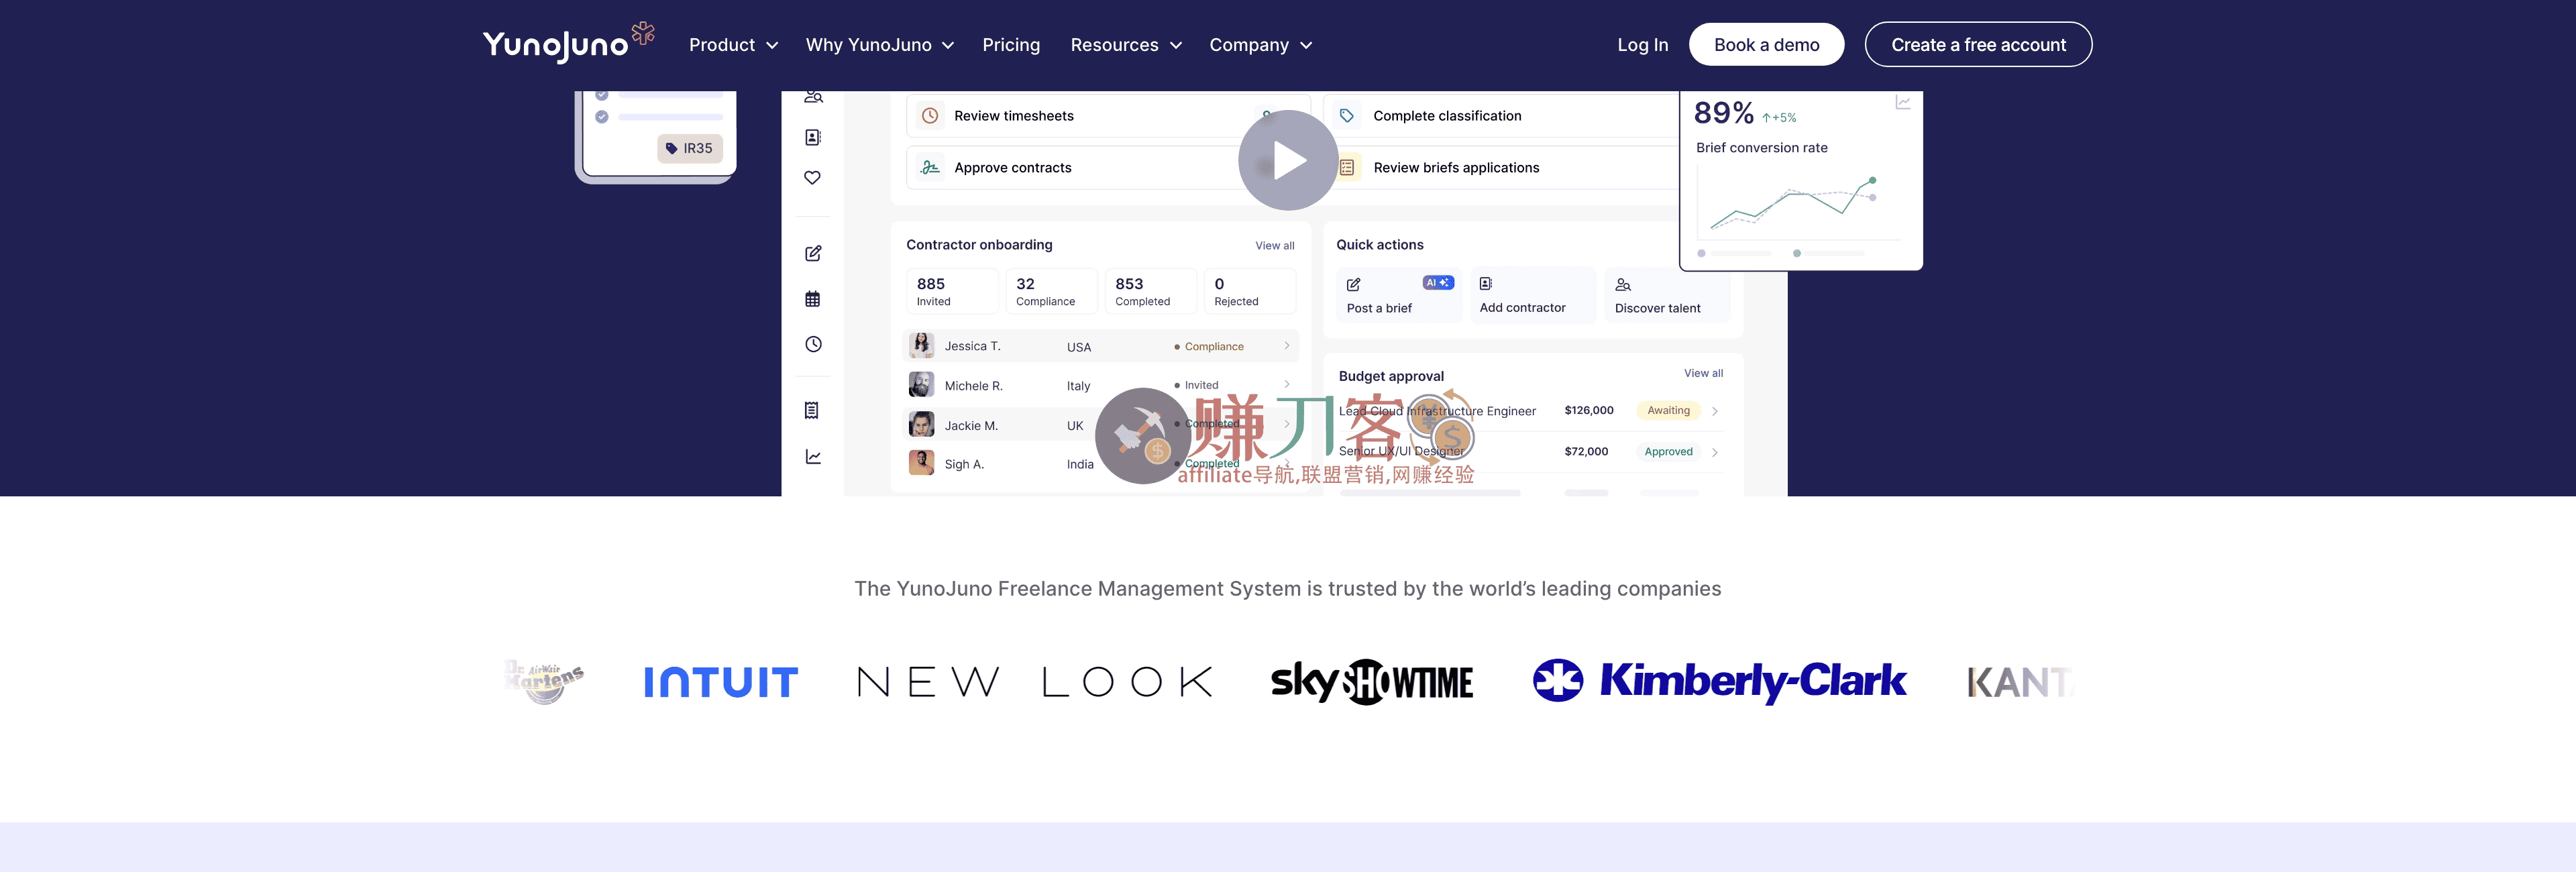Click Sigh A. avatar
2576x872 pixels.
coord(921,463)
